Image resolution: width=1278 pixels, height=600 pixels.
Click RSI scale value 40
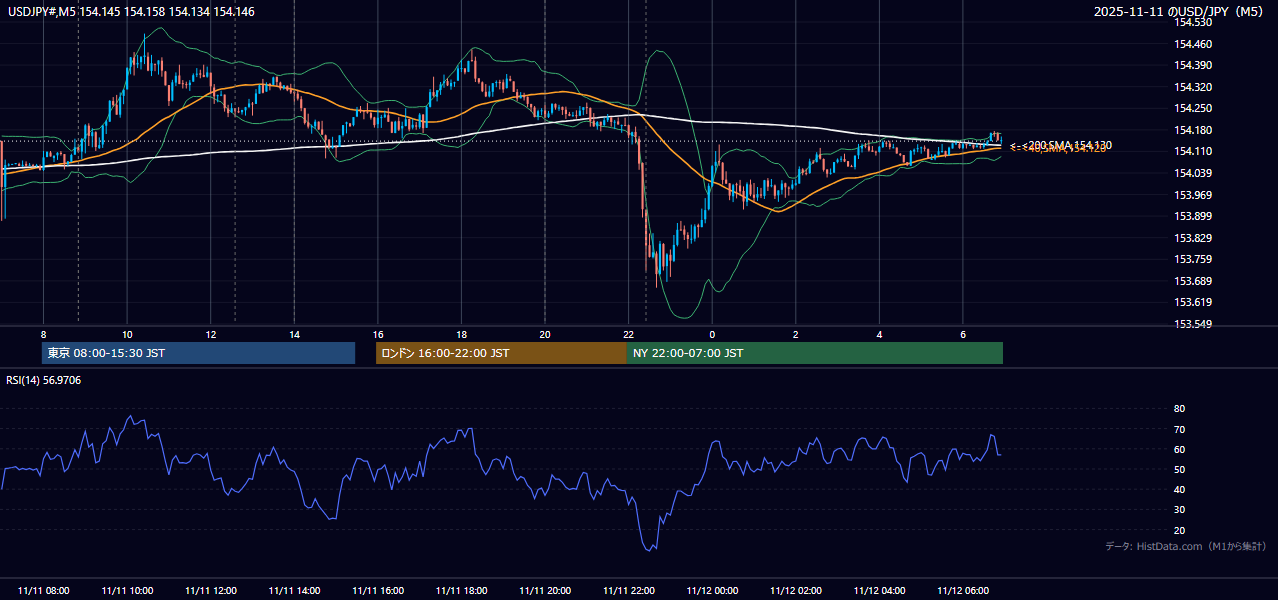point(1179,489)
